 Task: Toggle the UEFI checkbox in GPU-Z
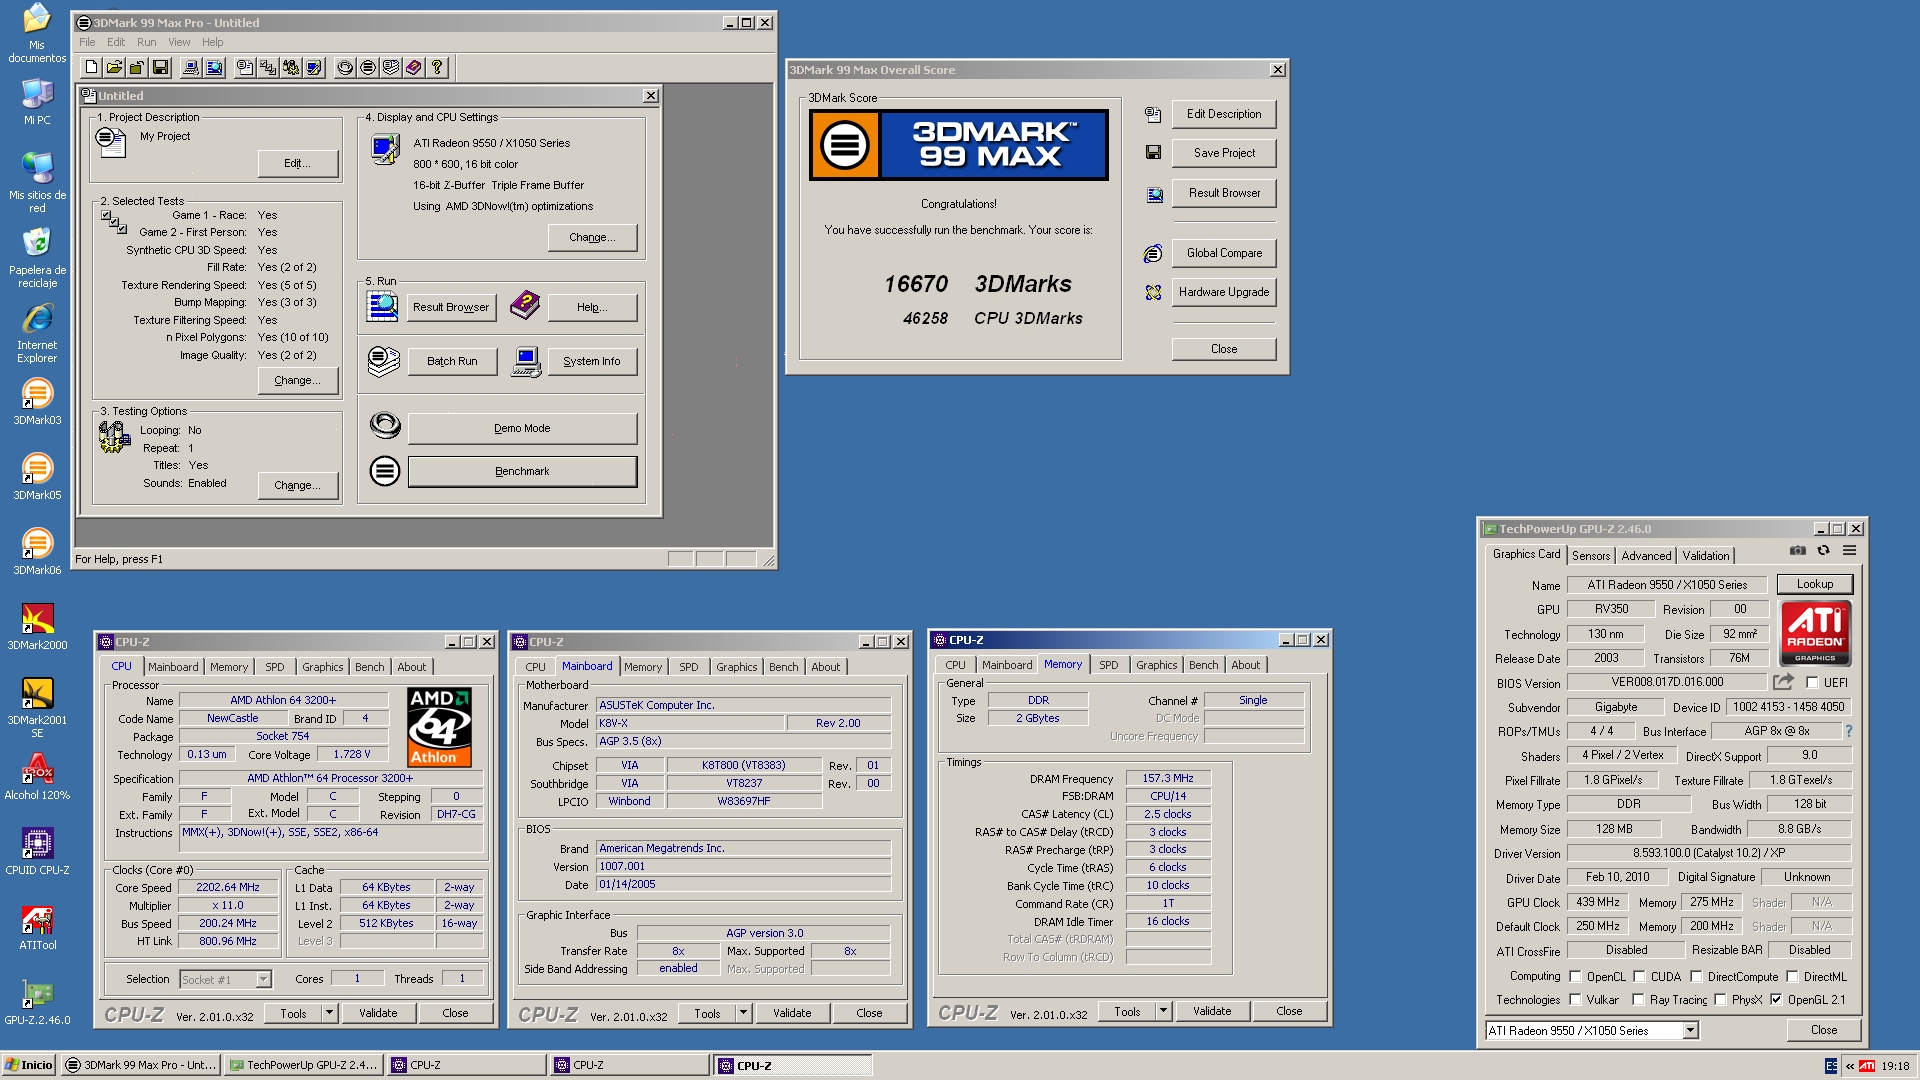tap(1812, 683)
